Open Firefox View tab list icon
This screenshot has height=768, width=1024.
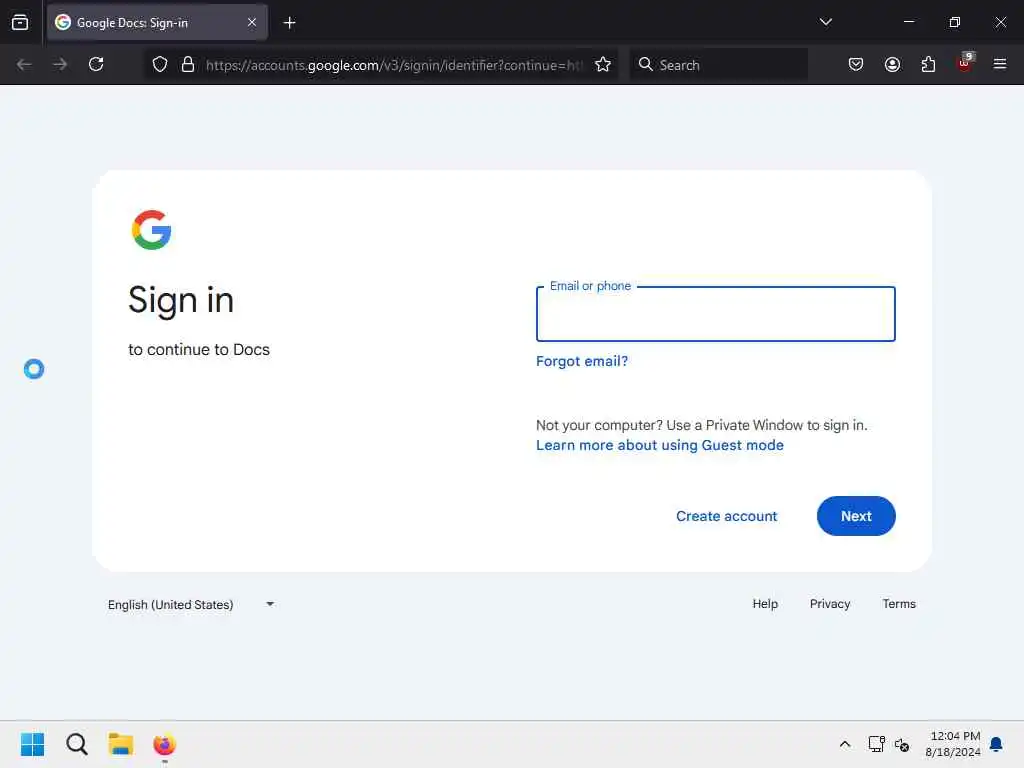tap(20, 22)
